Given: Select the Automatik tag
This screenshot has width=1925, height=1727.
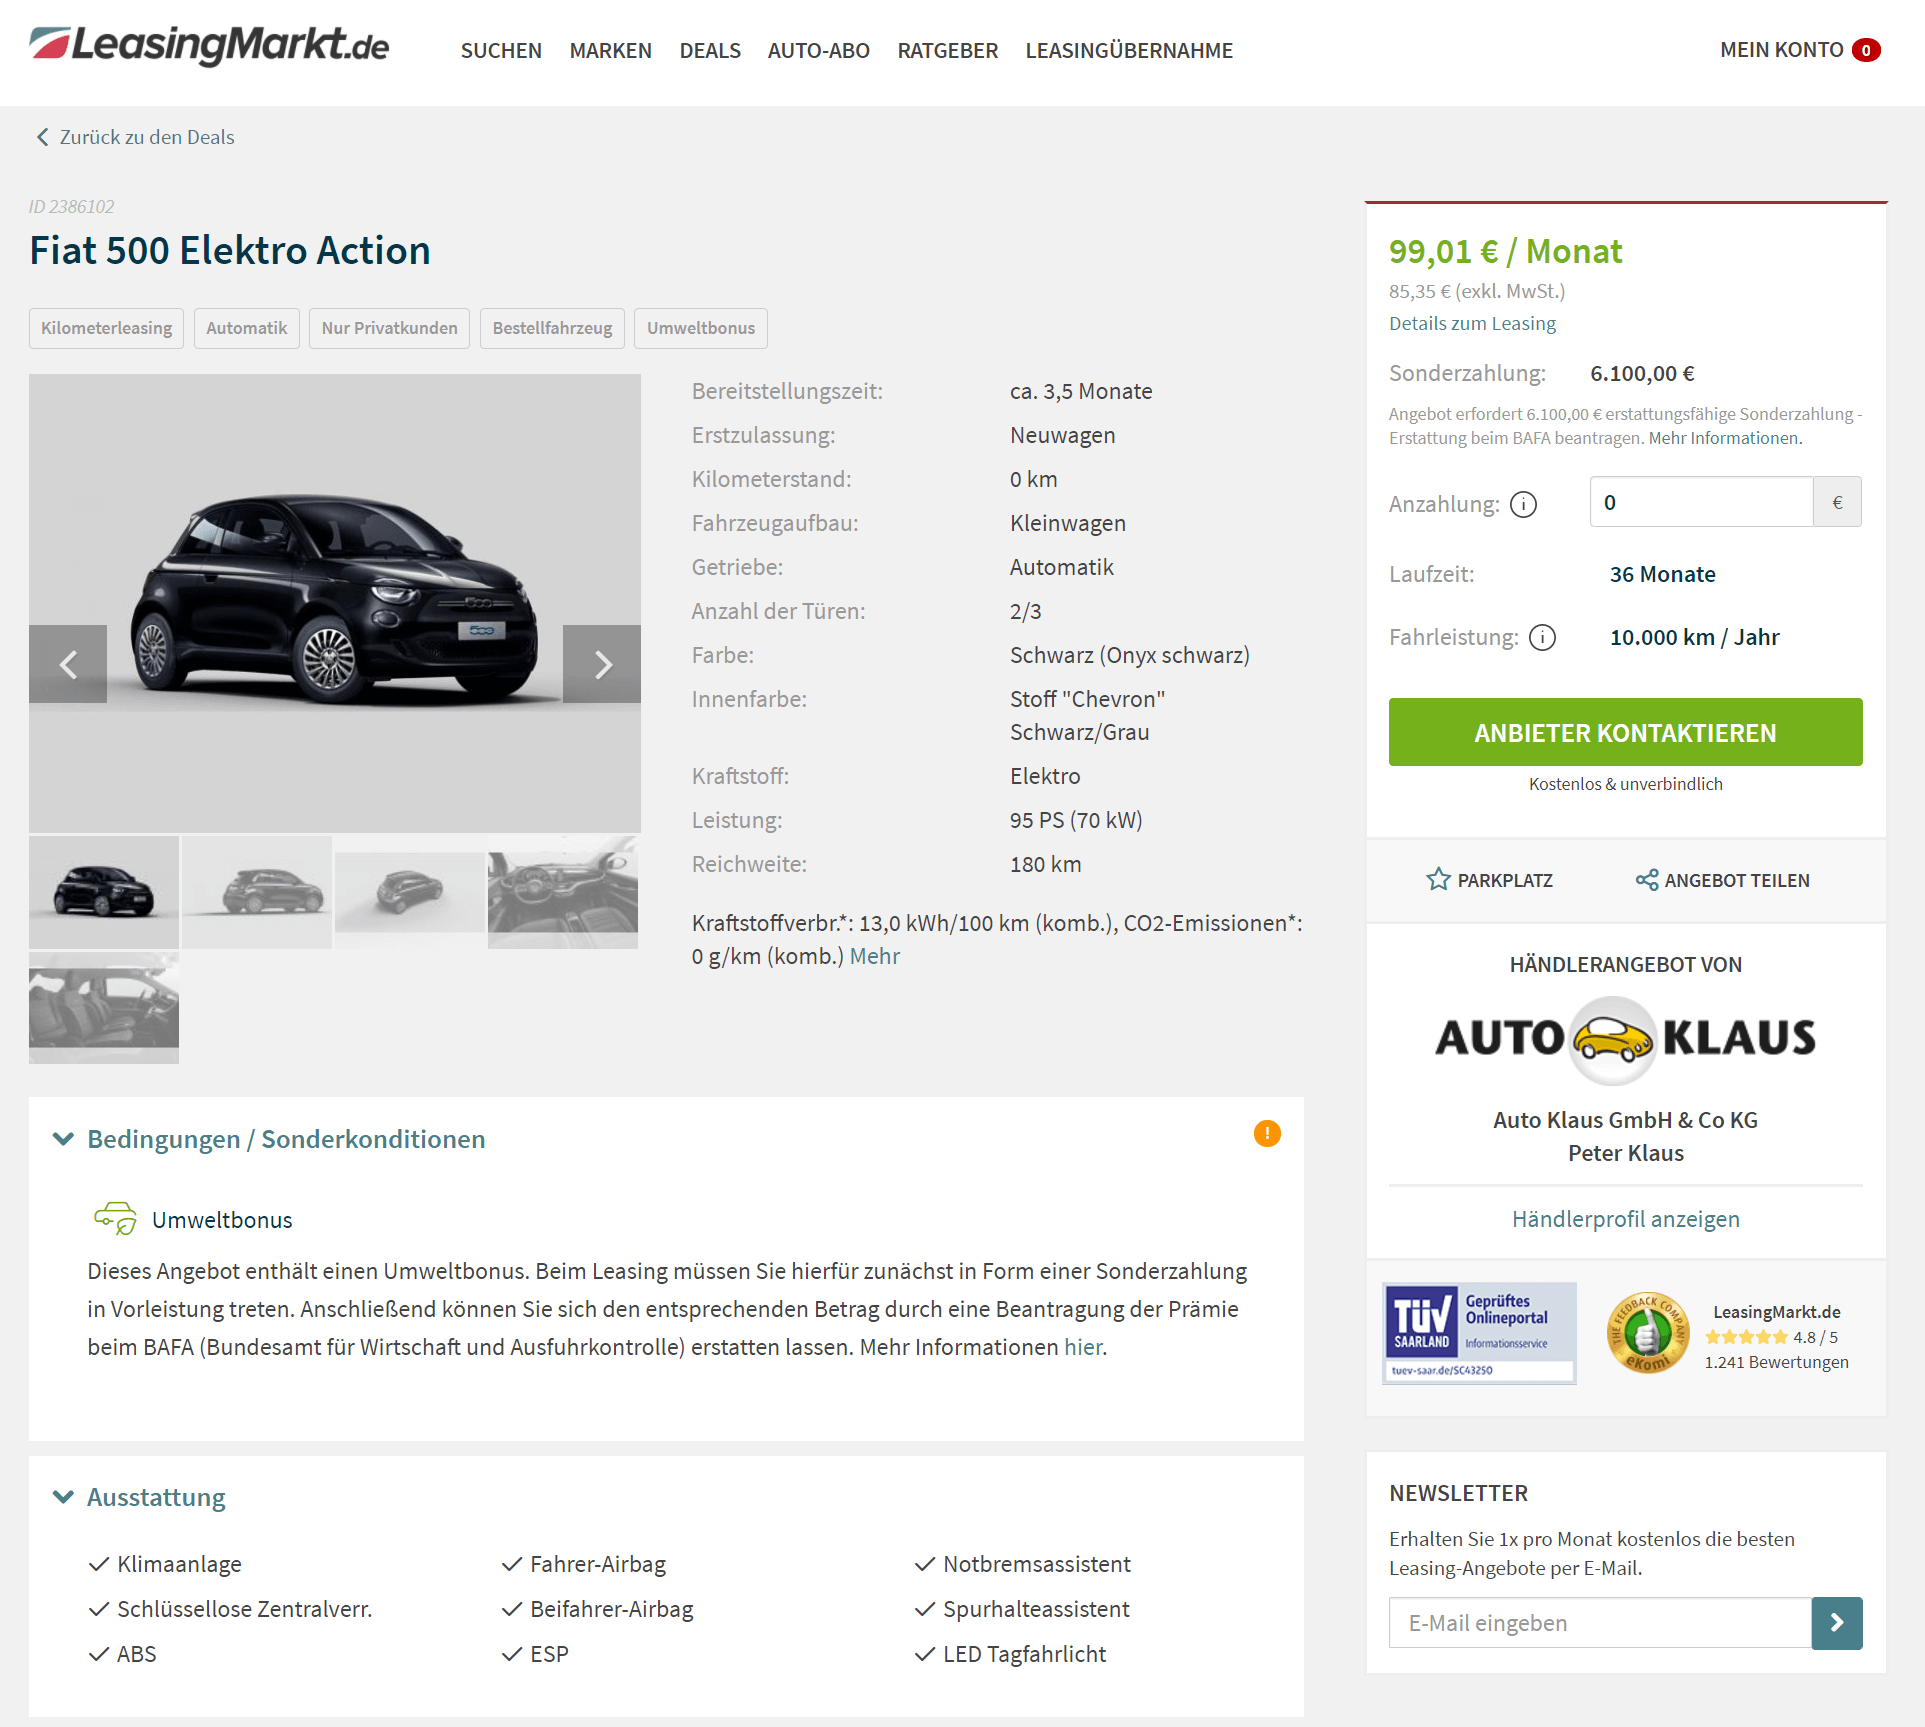Looking at the screenshot, I should tap(246, 328).
